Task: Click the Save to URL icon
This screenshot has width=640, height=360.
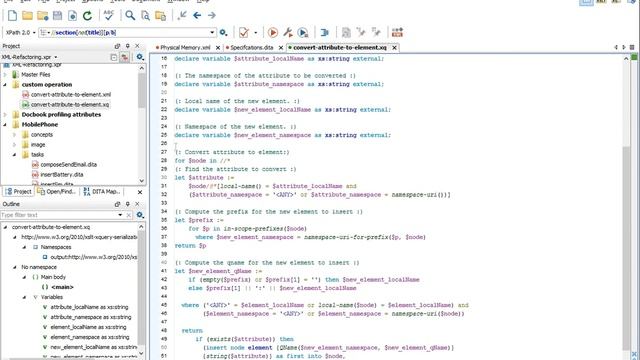Action: click(72, 16)
